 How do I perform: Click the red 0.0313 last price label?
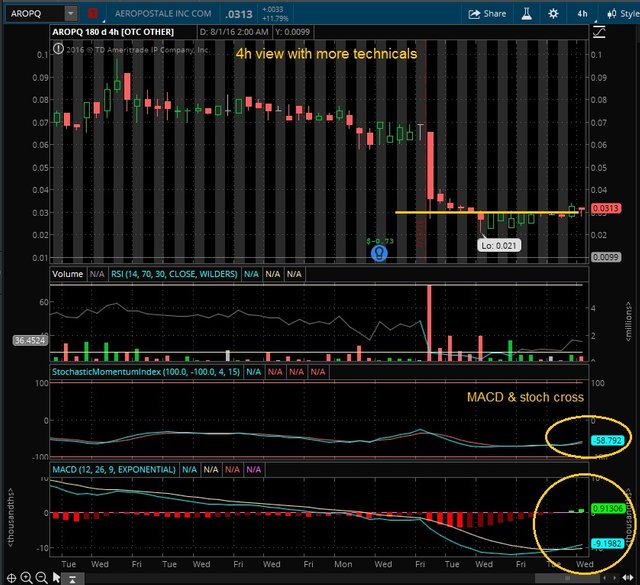606,208
